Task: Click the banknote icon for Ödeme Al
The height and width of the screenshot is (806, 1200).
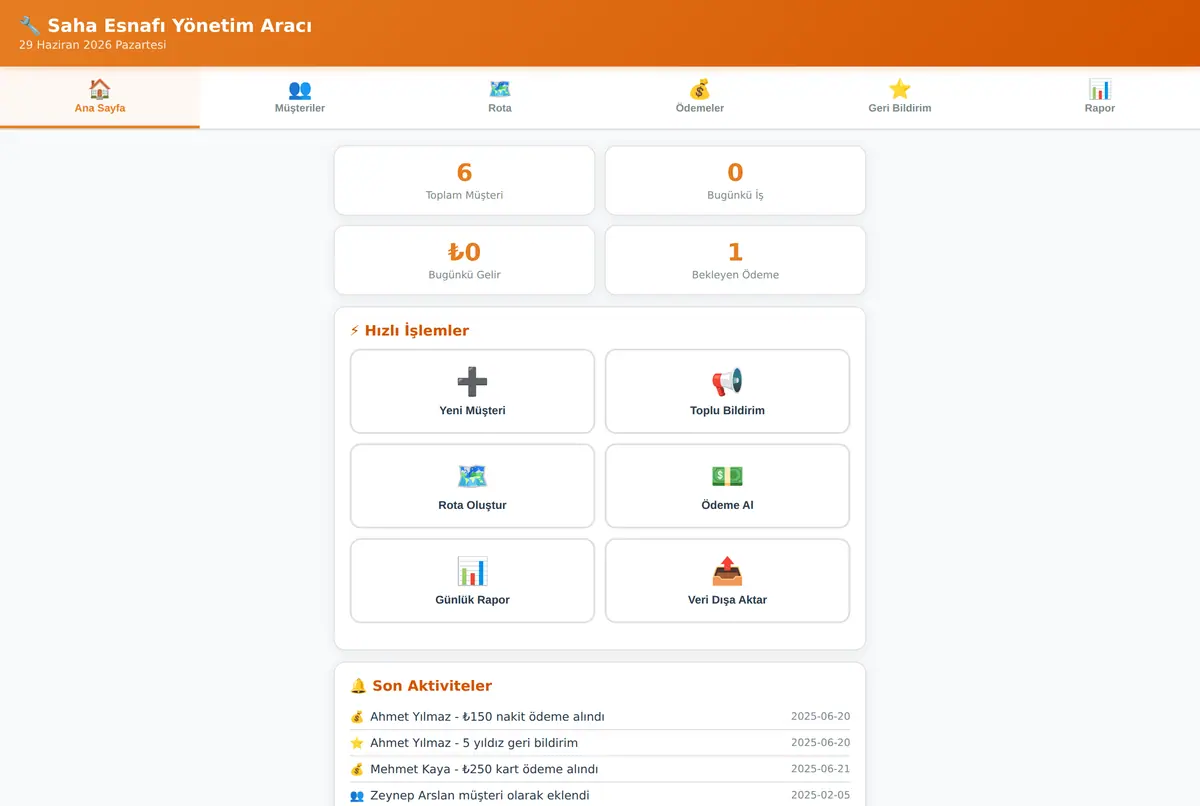Action: point(727,476)
